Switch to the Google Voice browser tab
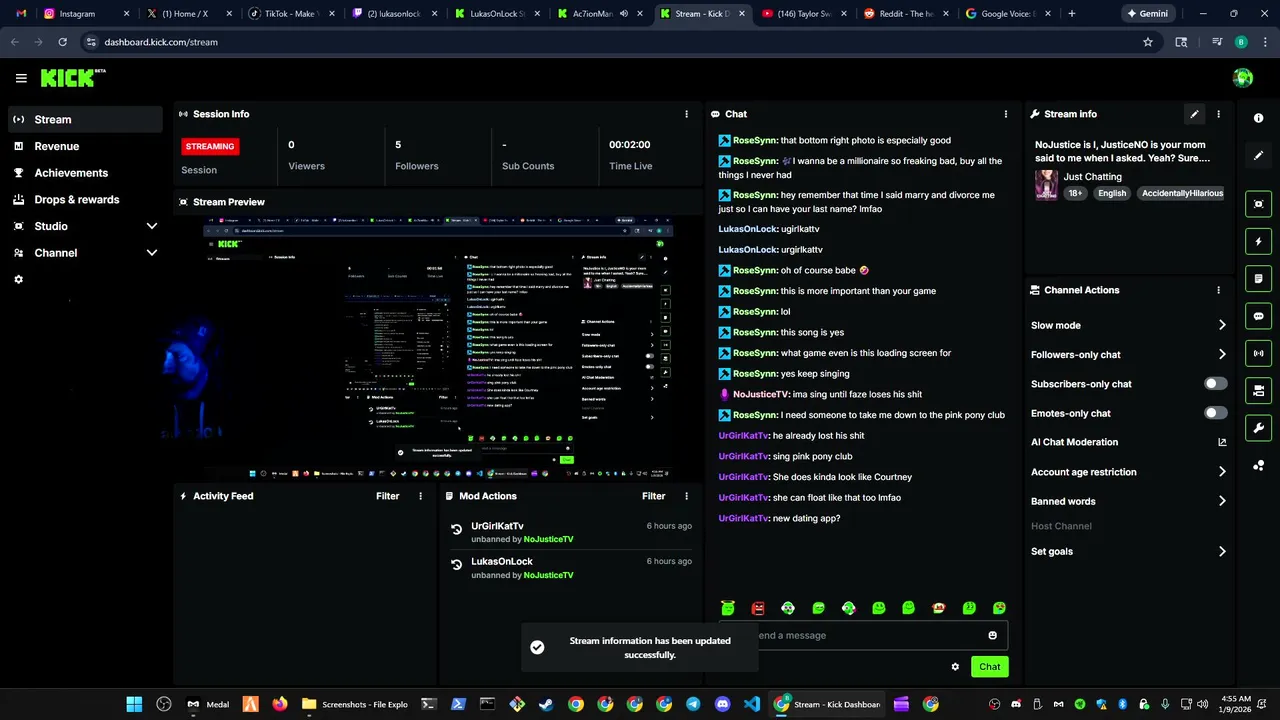 [x=1008, y=14]
